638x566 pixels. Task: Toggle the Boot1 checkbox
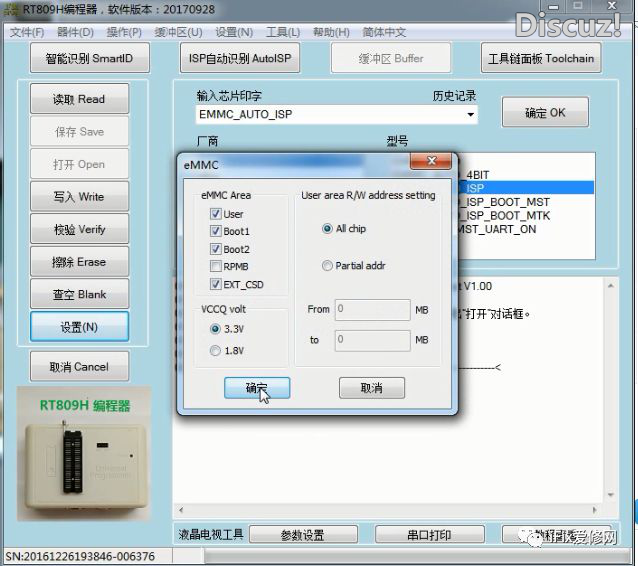(216, 231)
